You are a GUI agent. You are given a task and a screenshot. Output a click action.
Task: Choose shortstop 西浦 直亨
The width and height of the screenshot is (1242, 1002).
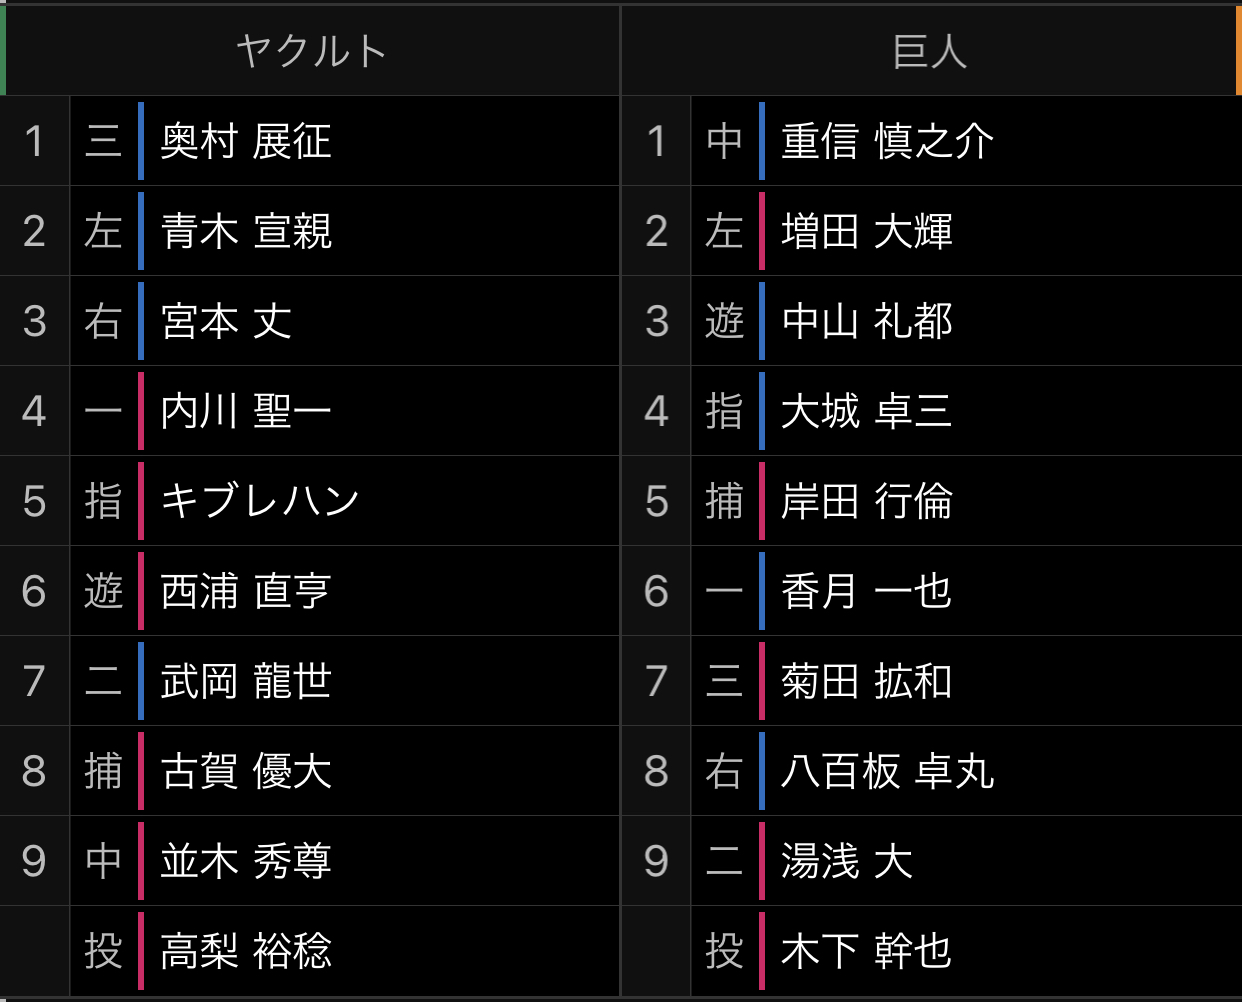coord(246,591)
